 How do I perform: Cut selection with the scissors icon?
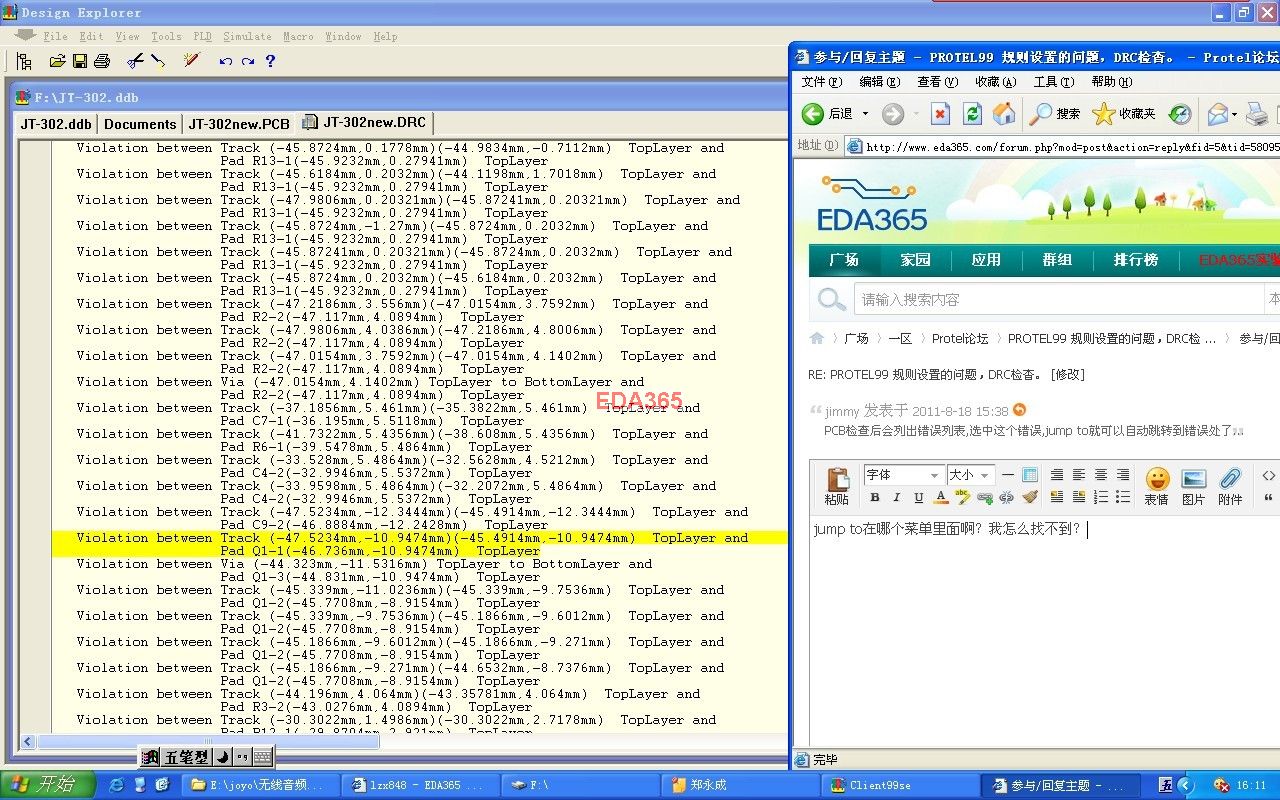pos(135,61)
